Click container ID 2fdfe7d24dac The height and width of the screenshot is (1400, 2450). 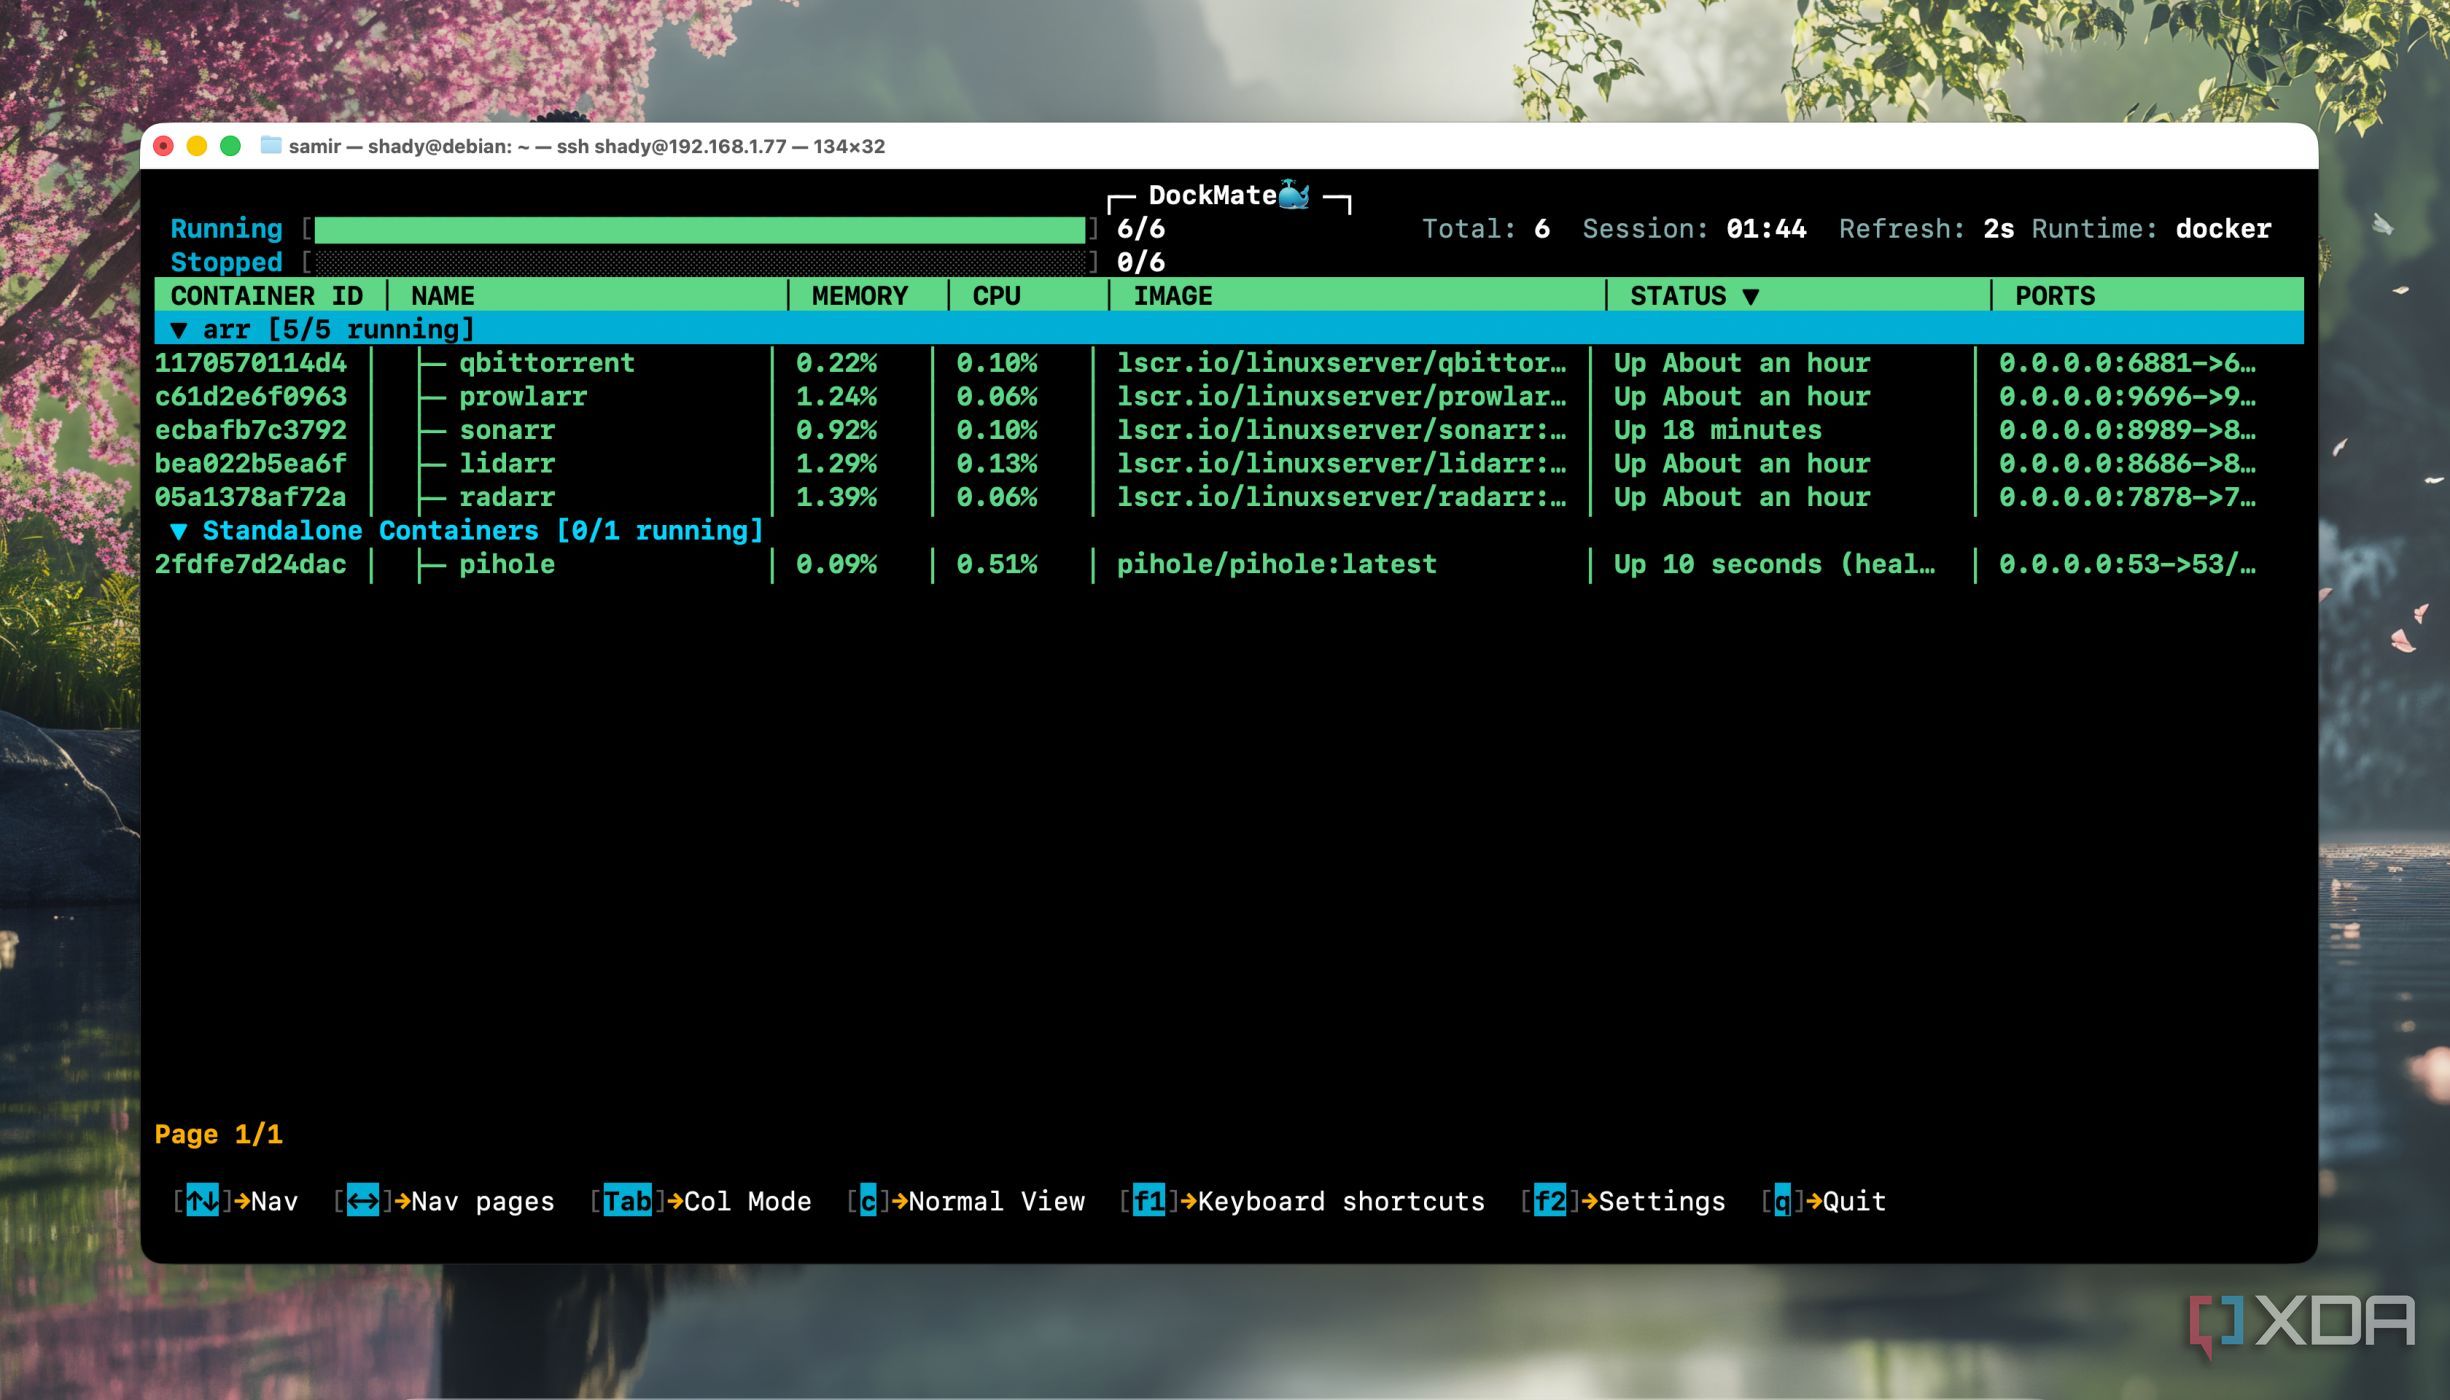pos(250,564)
